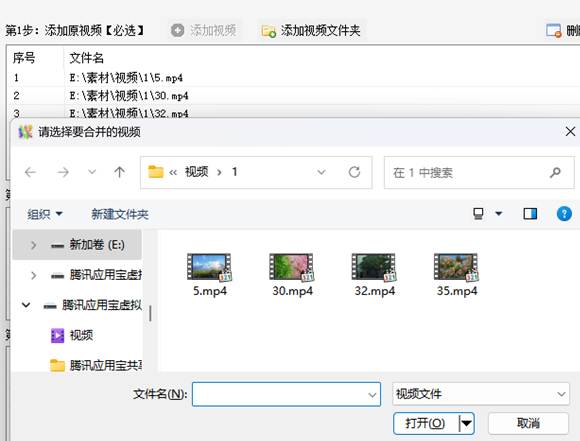The width and height of the screenshot is (580, 441).
Task: Expand the chevron after 视频 breadcrumb
Action: pos(220,172)
